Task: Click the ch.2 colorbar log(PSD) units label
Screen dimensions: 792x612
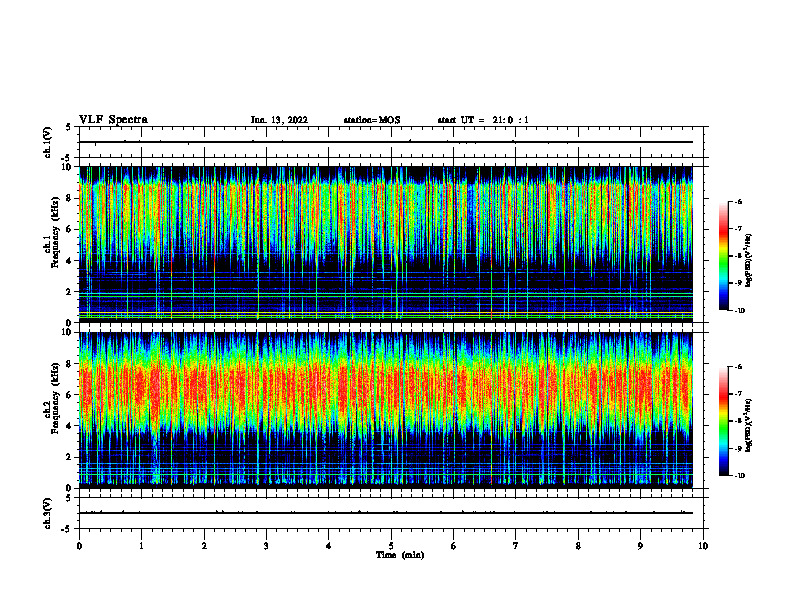Action: point(750,426)
